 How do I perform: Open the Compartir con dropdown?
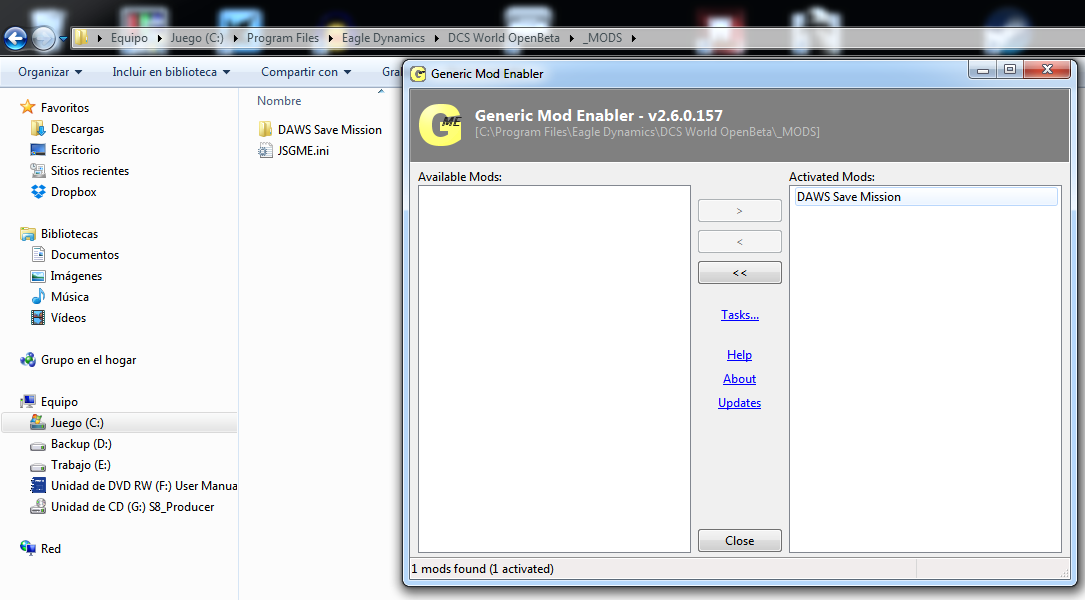(x=306, y=72)
